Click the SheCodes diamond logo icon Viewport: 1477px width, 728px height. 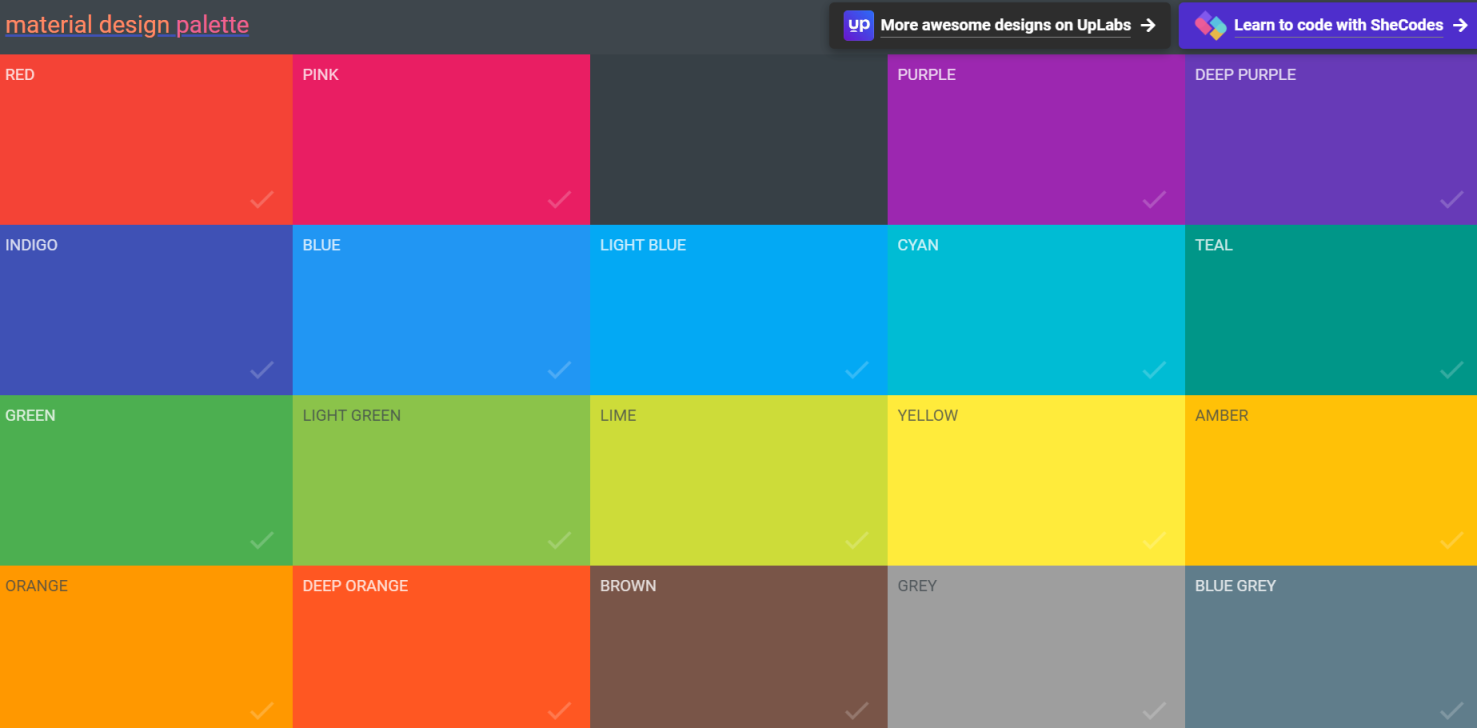[1213, 24]
